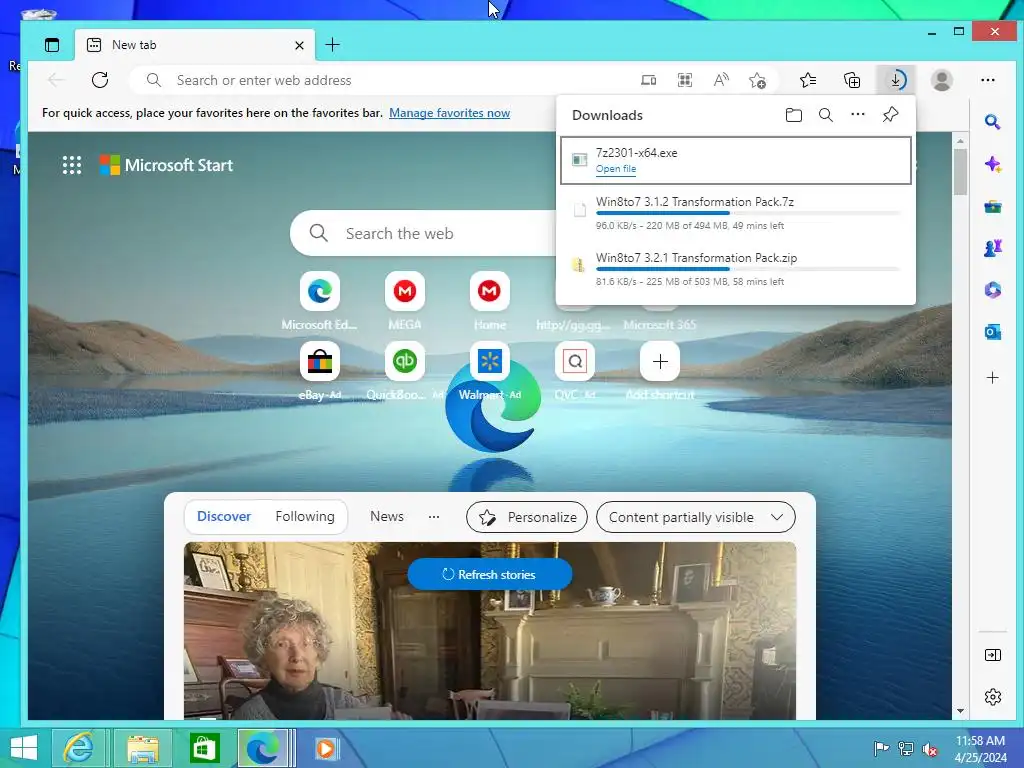This screenshot has width=1024, height=768.
Task: Switch to the Discover feed tab
Action: [x=224, y=517]
